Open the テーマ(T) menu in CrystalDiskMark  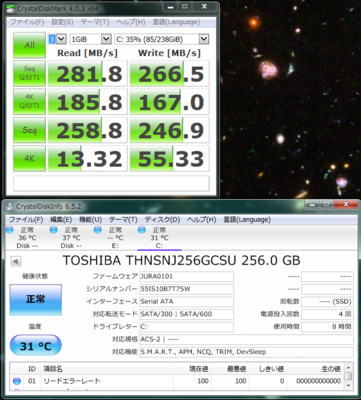point(95,22)
